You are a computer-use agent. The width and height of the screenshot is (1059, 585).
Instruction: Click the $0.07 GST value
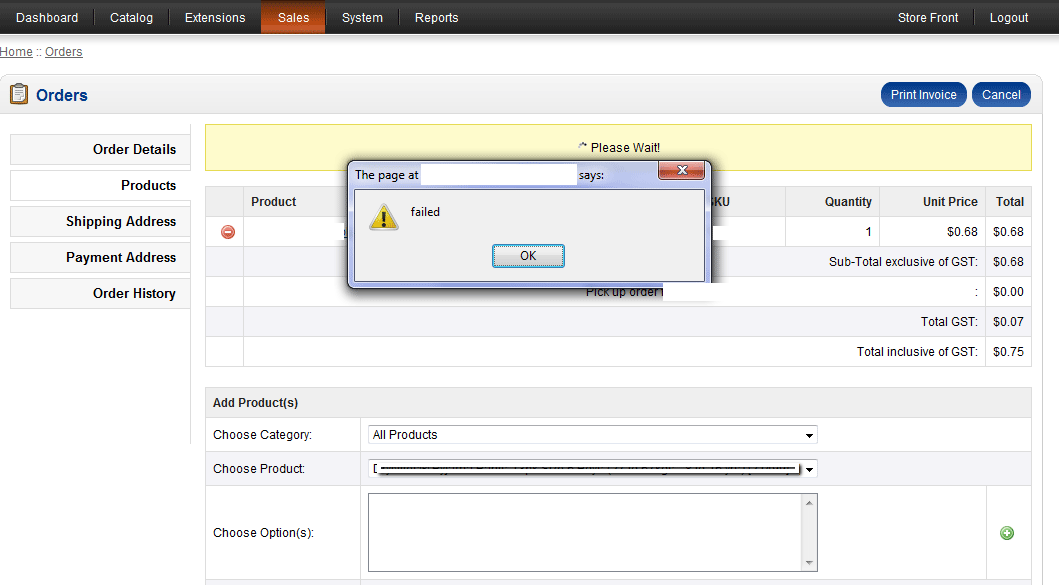[1008, 322]
